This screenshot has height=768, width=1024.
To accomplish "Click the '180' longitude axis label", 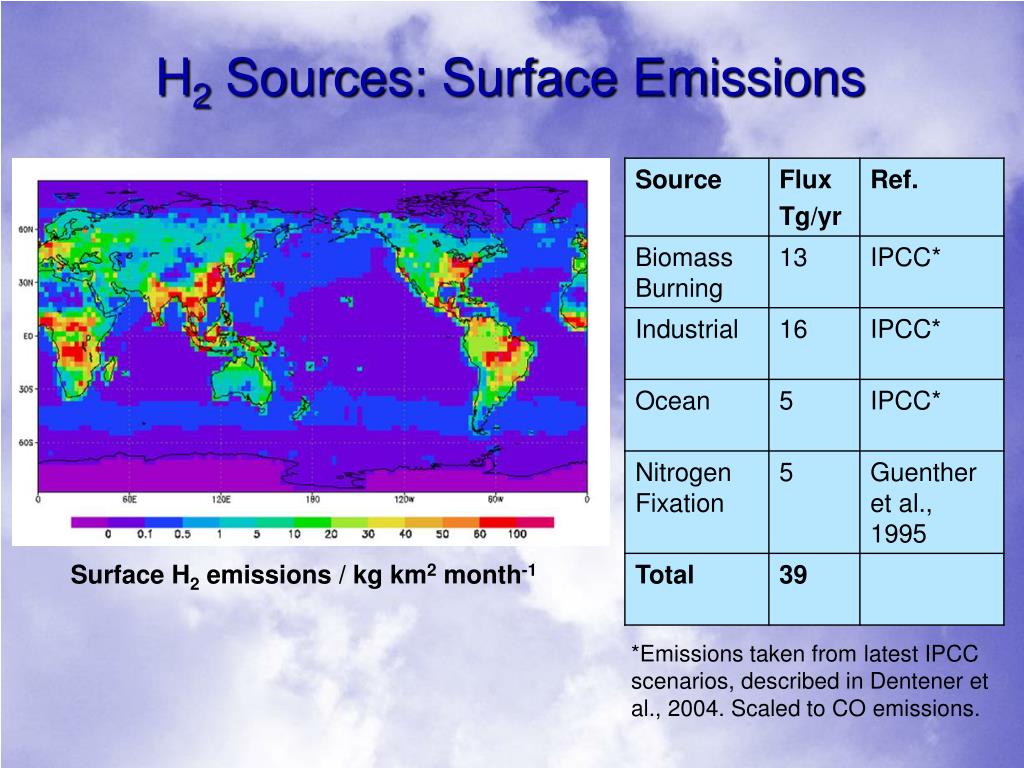I will (x=313, y=500).
